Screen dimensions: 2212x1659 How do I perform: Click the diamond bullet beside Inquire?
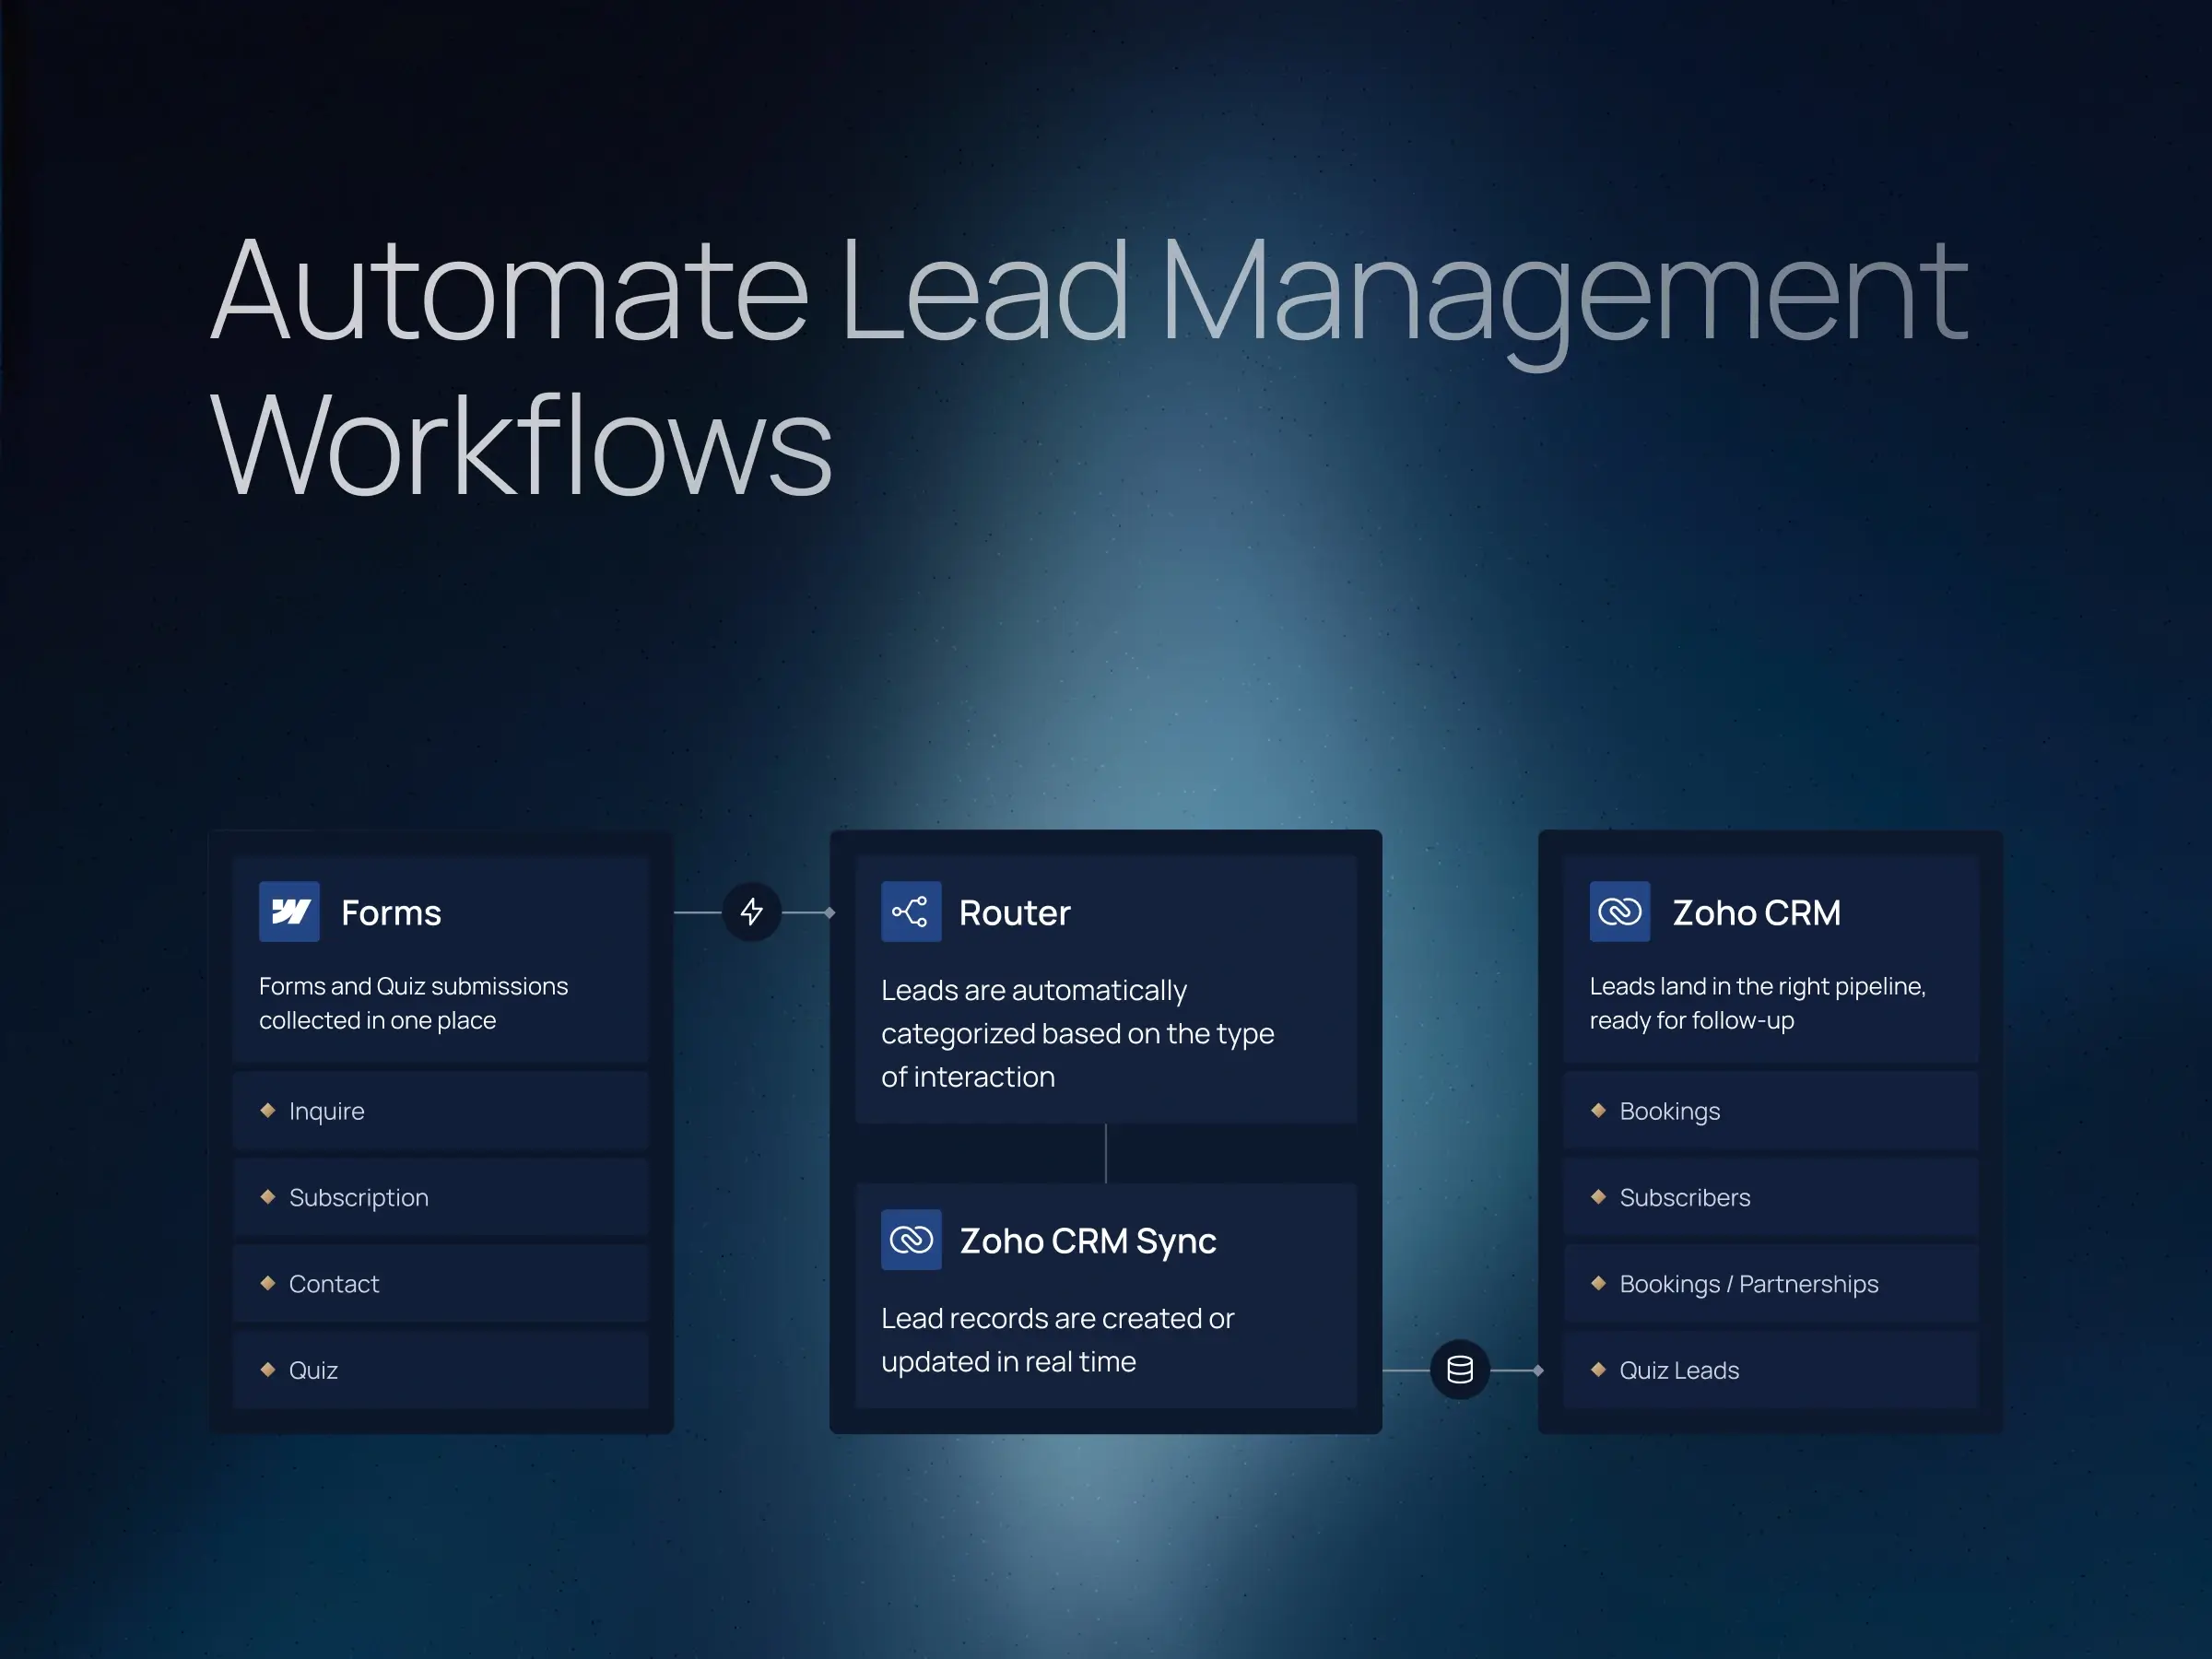pyautogui.click(x=267, y=1110)
